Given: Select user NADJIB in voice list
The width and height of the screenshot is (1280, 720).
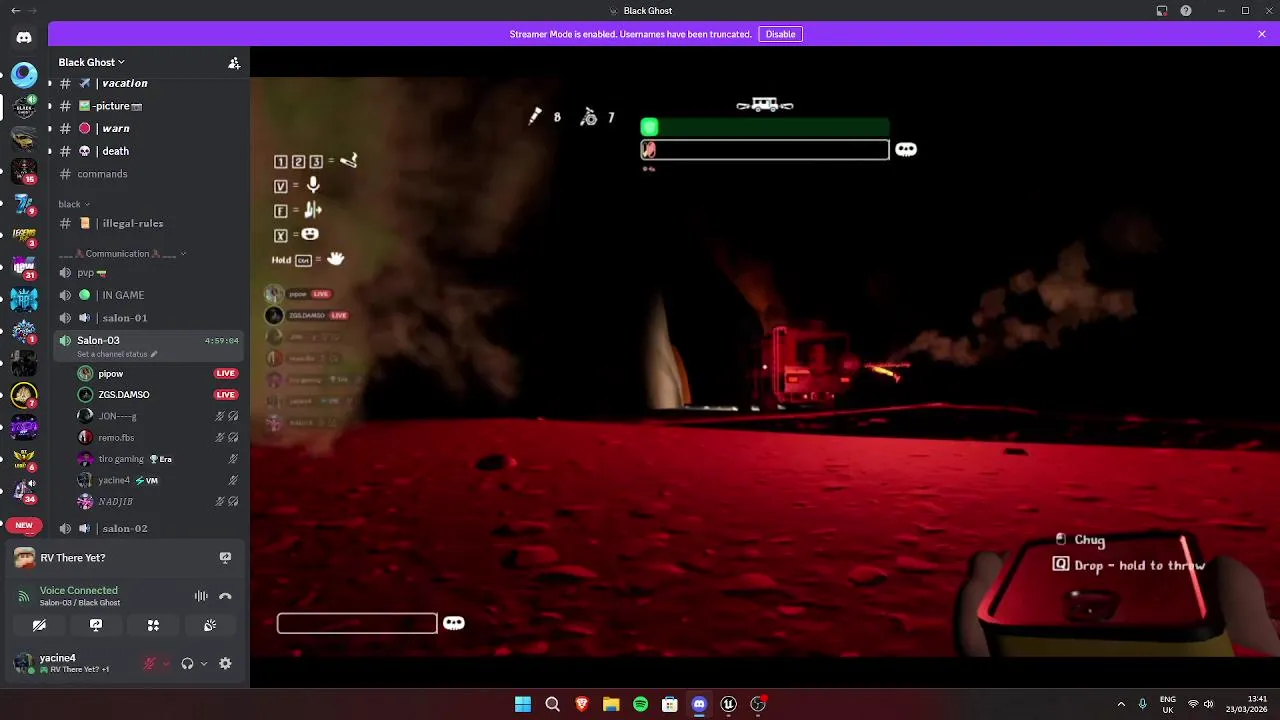Looking at the screenshot, I should click(158, 502).
